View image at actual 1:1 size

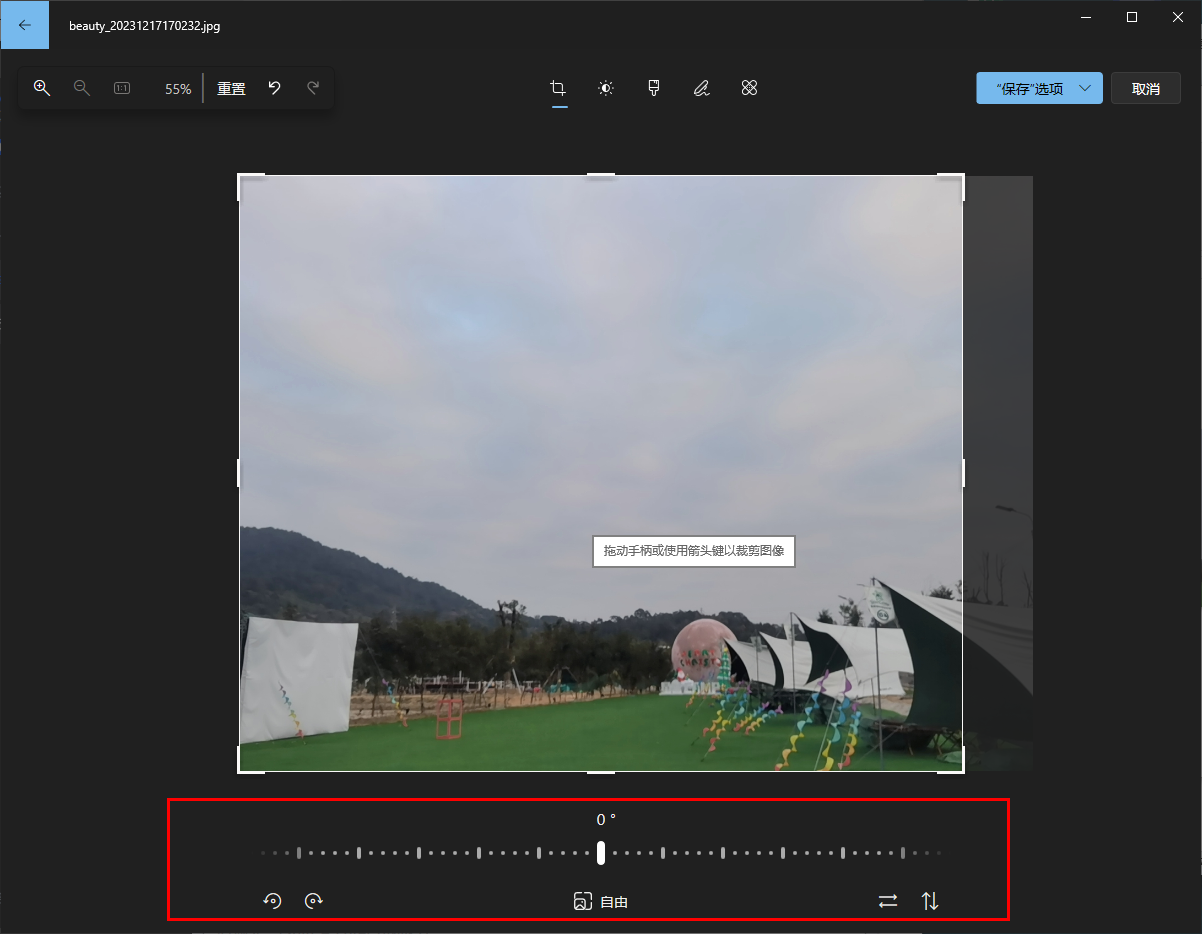click(122, 88)
